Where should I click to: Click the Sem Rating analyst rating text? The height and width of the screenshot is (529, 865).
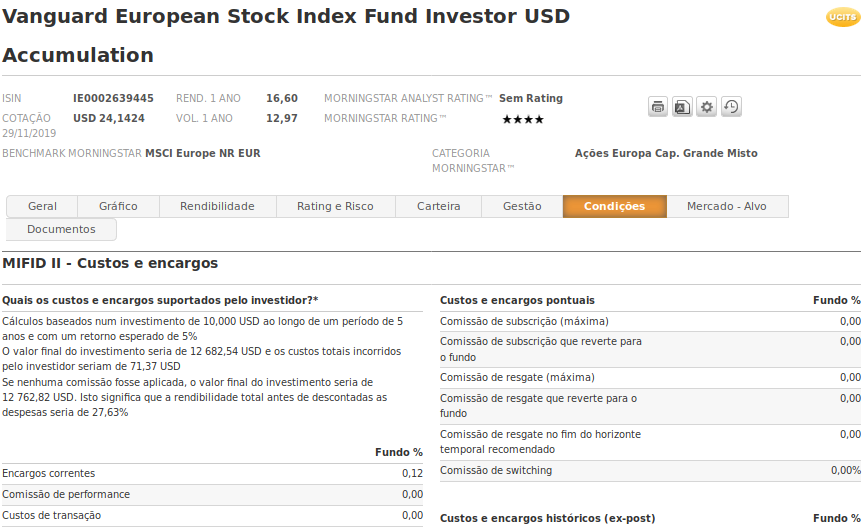(x=531, y=99)
